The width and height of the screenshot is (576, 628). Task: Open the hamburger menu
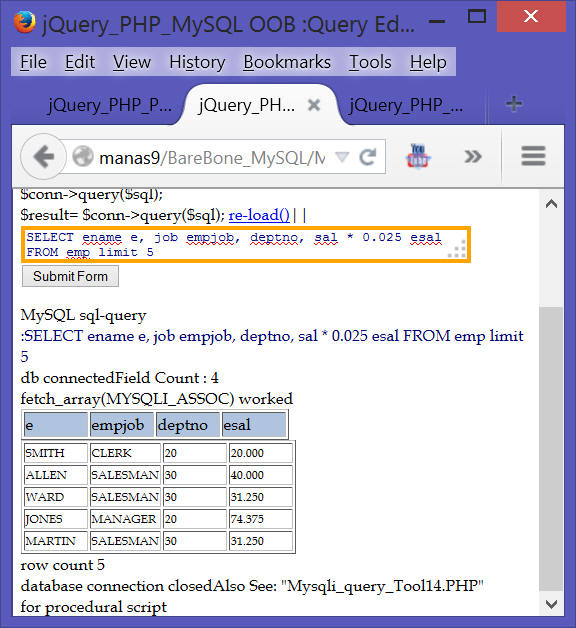[533, 156]
